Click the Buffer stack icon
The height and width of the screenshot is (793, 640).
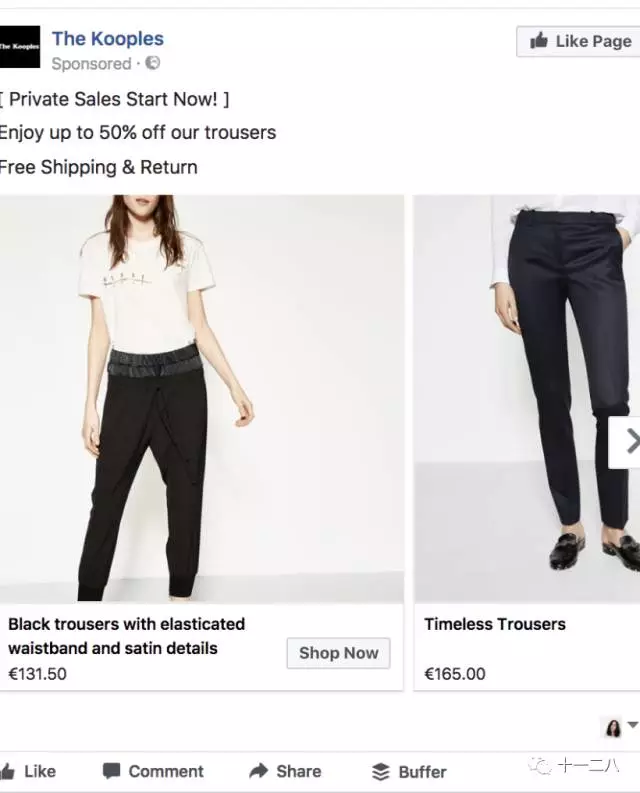pos(381,772)
